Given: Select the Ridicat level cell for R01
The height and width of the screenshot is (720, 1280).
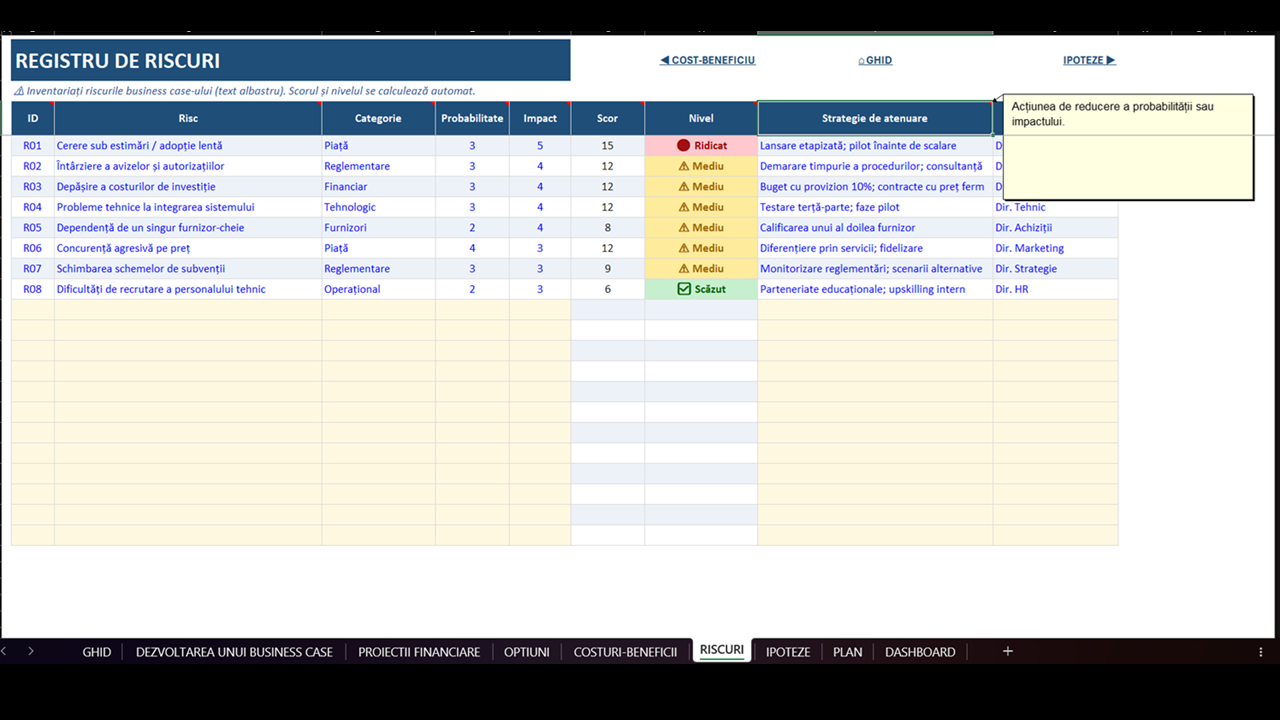Looking at the screenshot, I should pyautogui.click(x=701, y=146).
